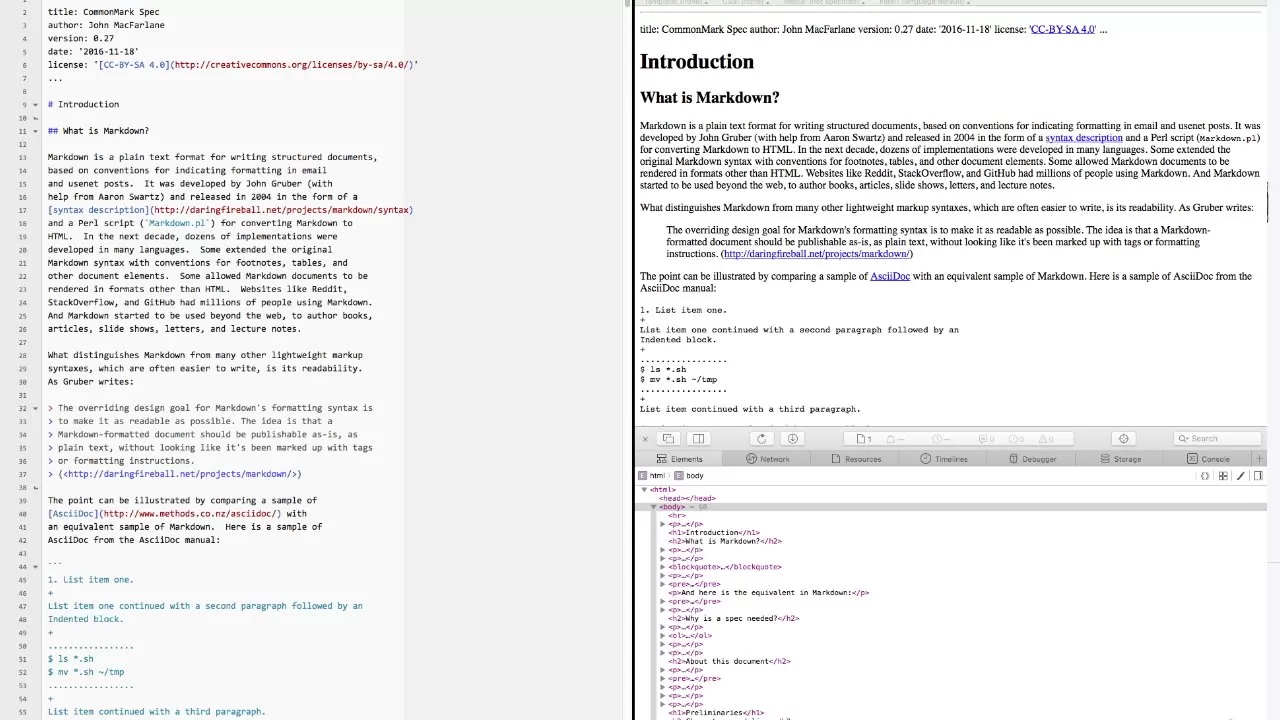Viewport: 1280px width, 720px height.
Task: Open the Timelines tab
Action: (943, 459)
